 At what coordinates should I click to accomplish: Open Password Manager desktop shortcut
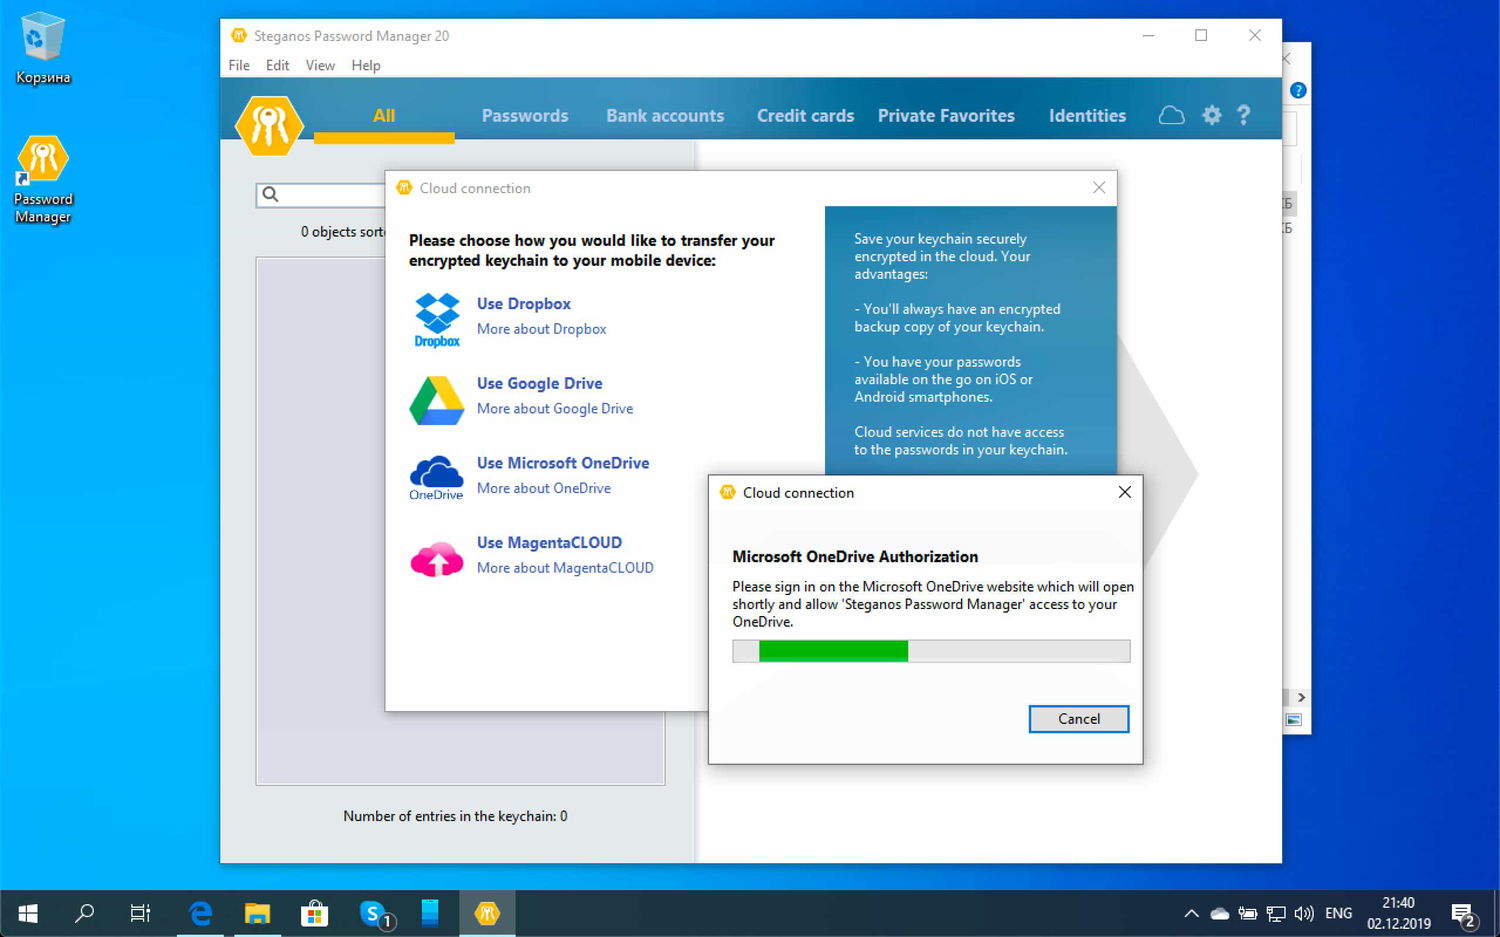pos(43,180)
